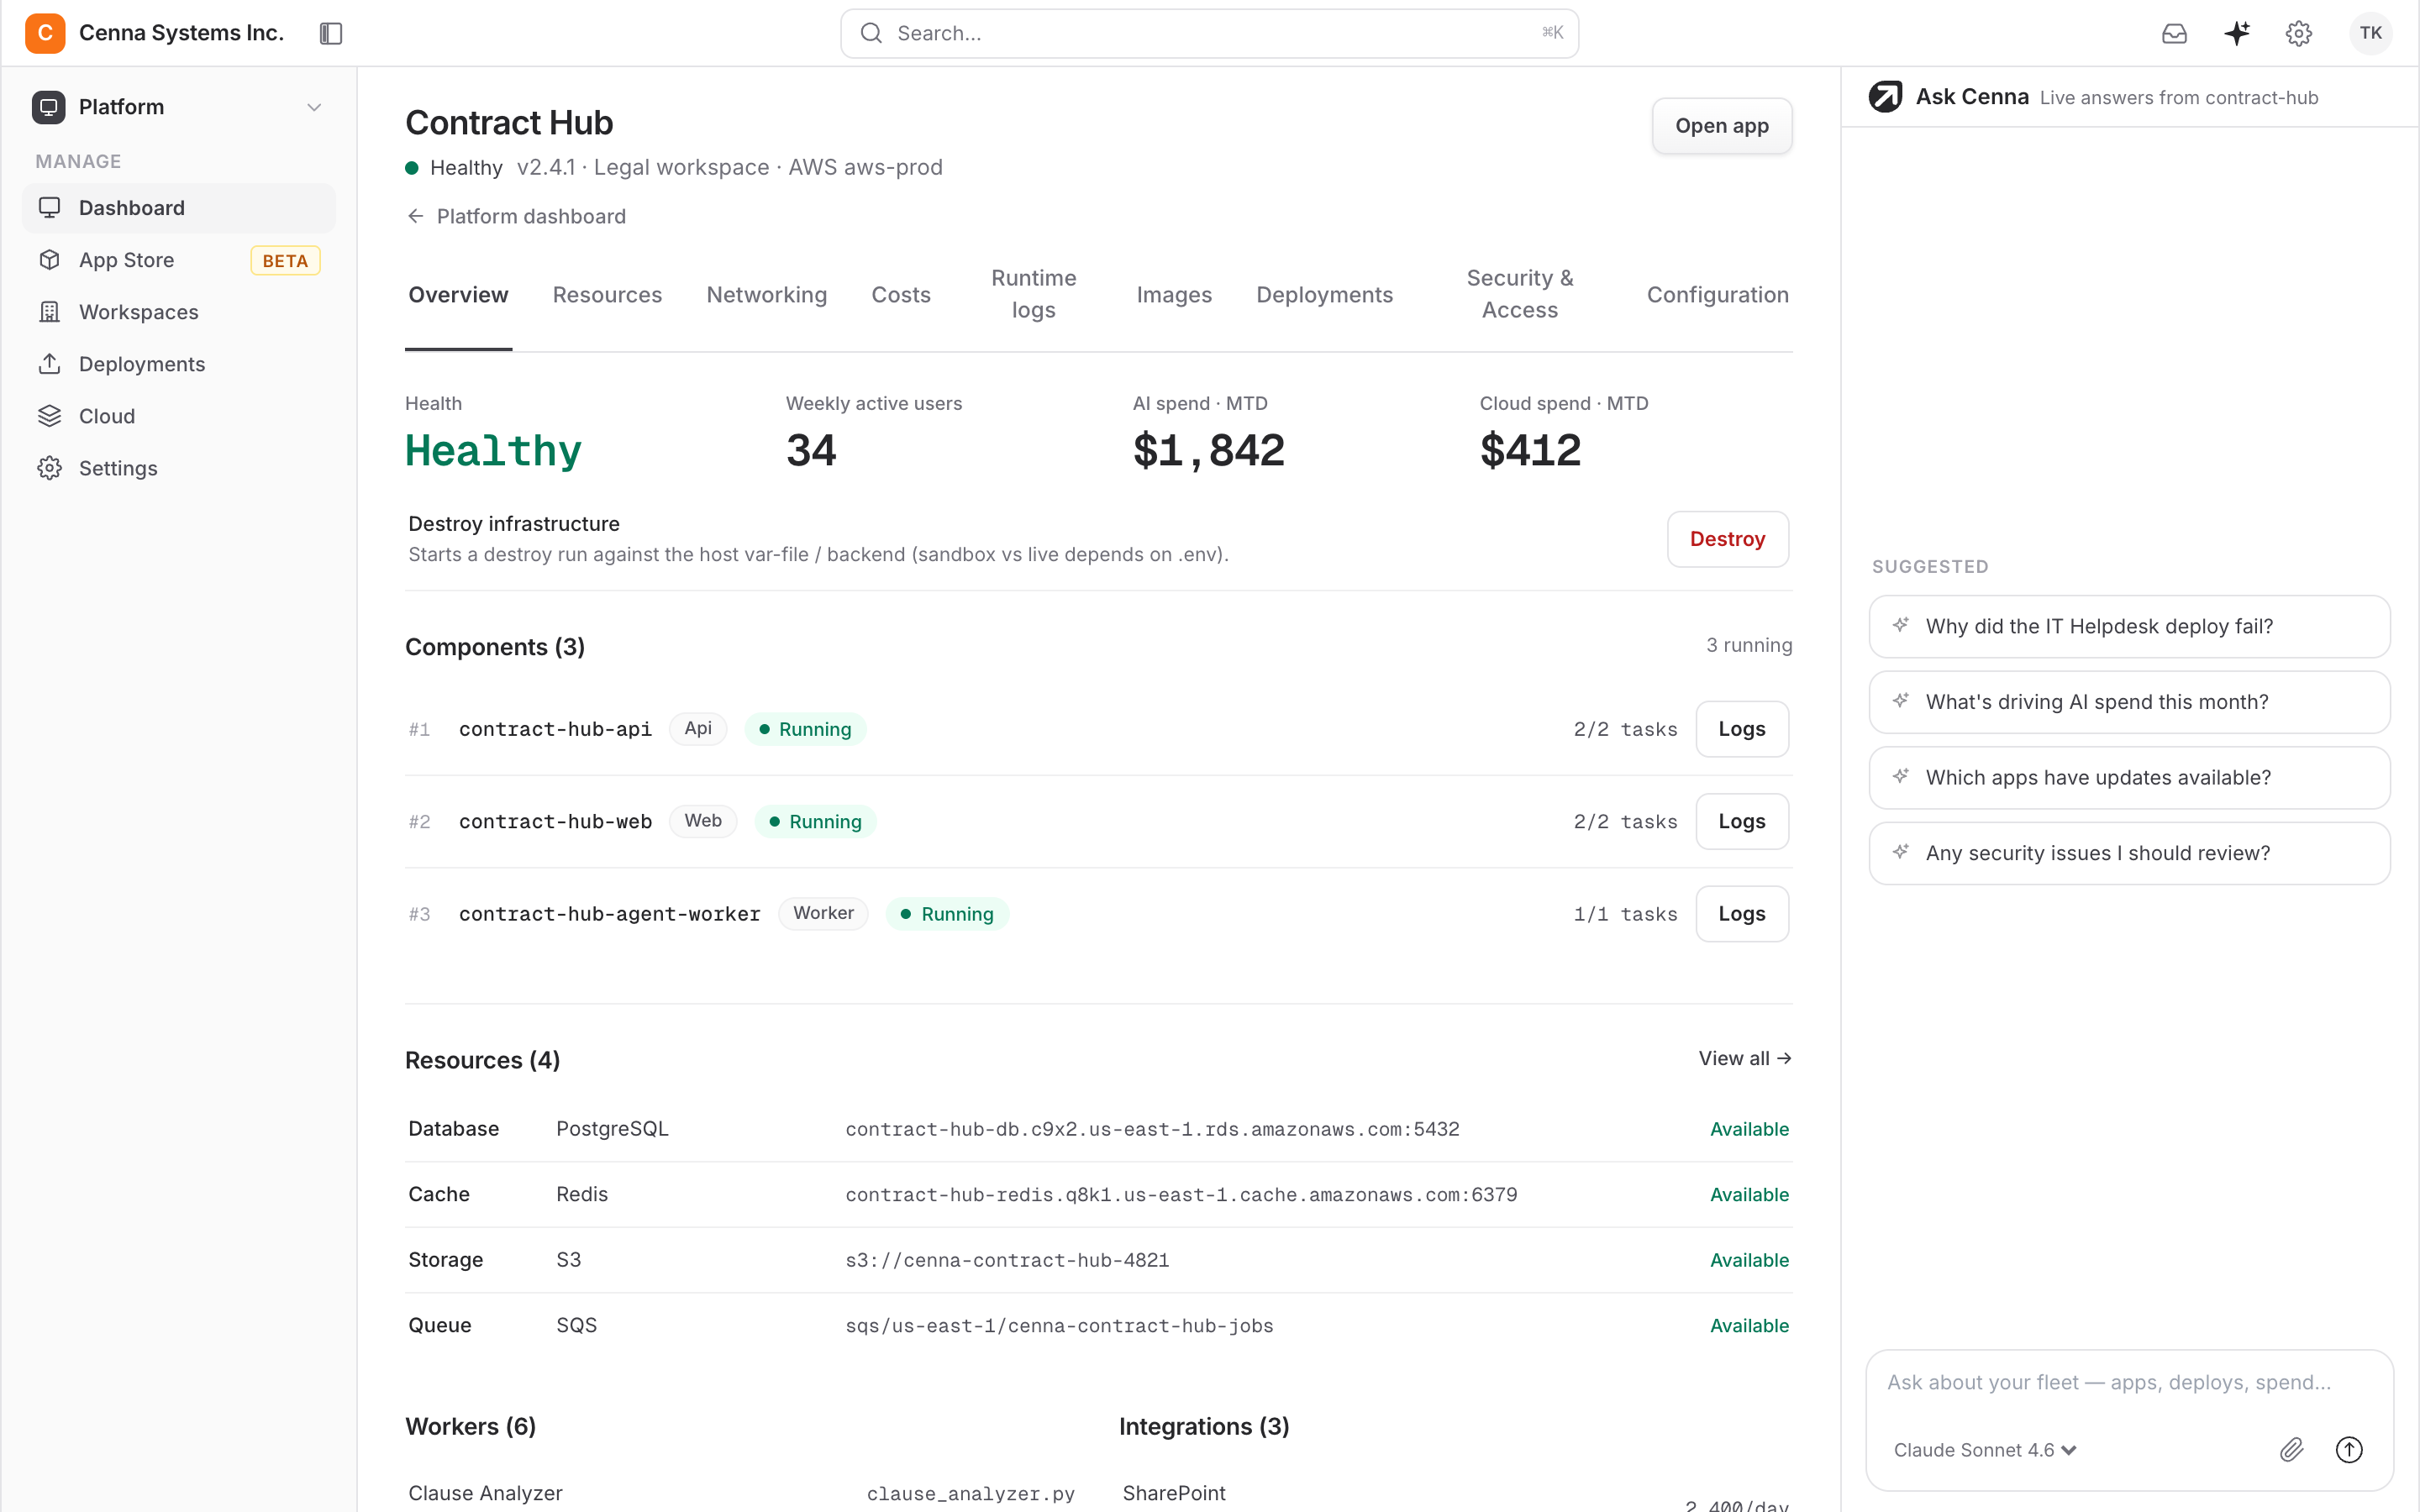The image size is (2420, 1512).
Task: Click the Workspaces building icon
Action: tap(49, 312)
